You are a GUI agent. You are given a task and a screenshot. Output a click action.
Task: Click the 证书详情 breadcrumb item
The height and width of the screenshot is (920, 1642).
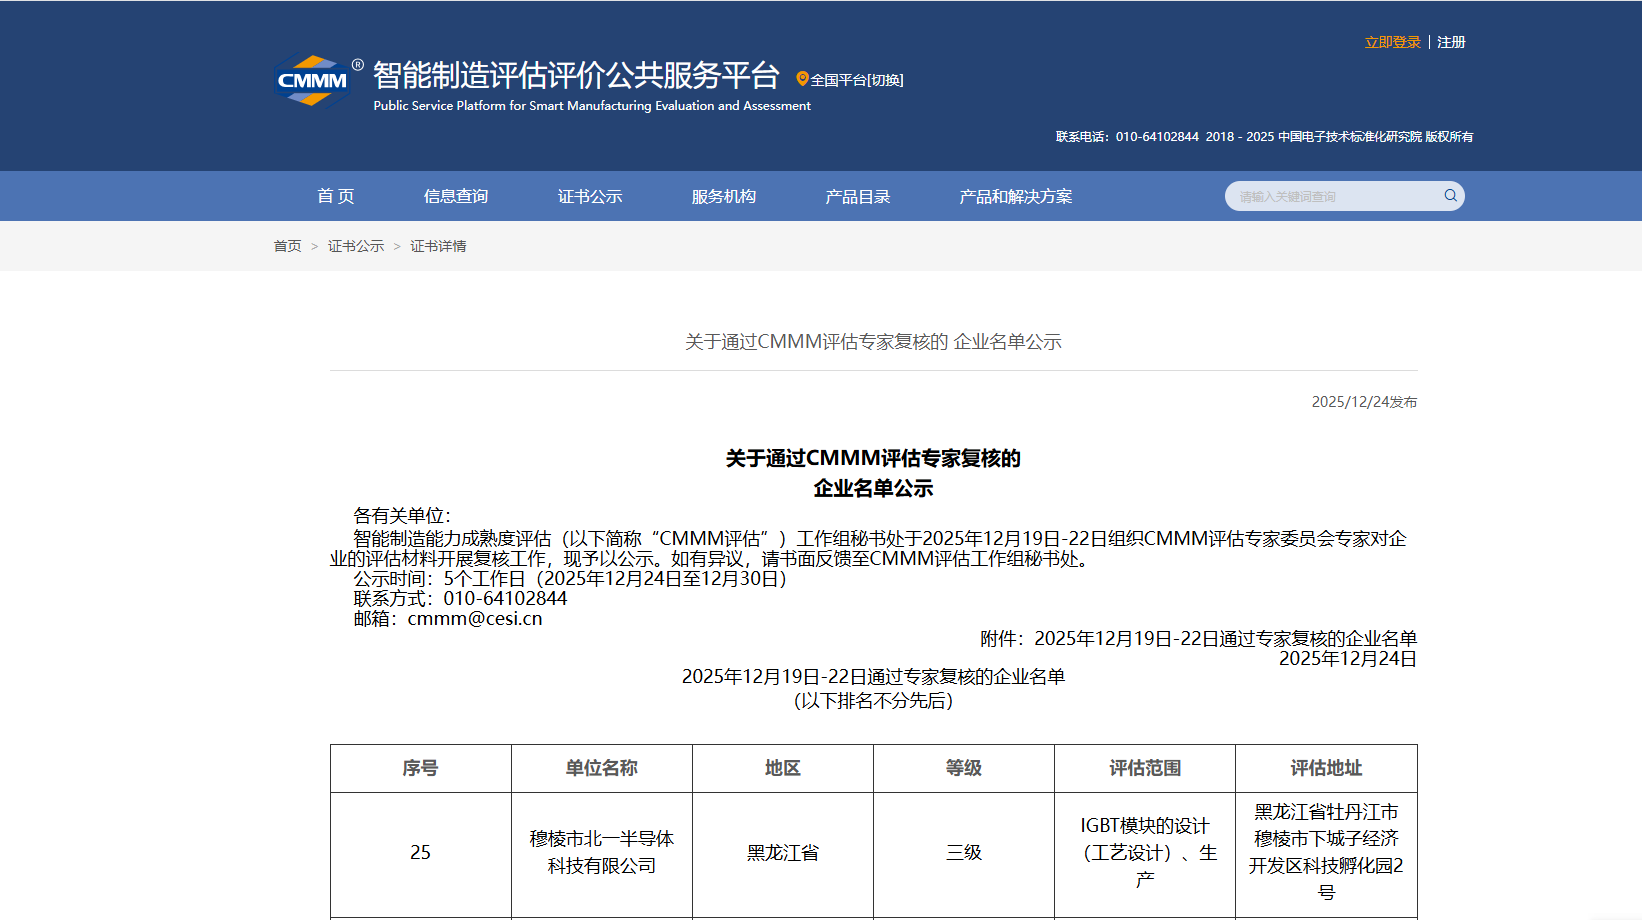440,245
